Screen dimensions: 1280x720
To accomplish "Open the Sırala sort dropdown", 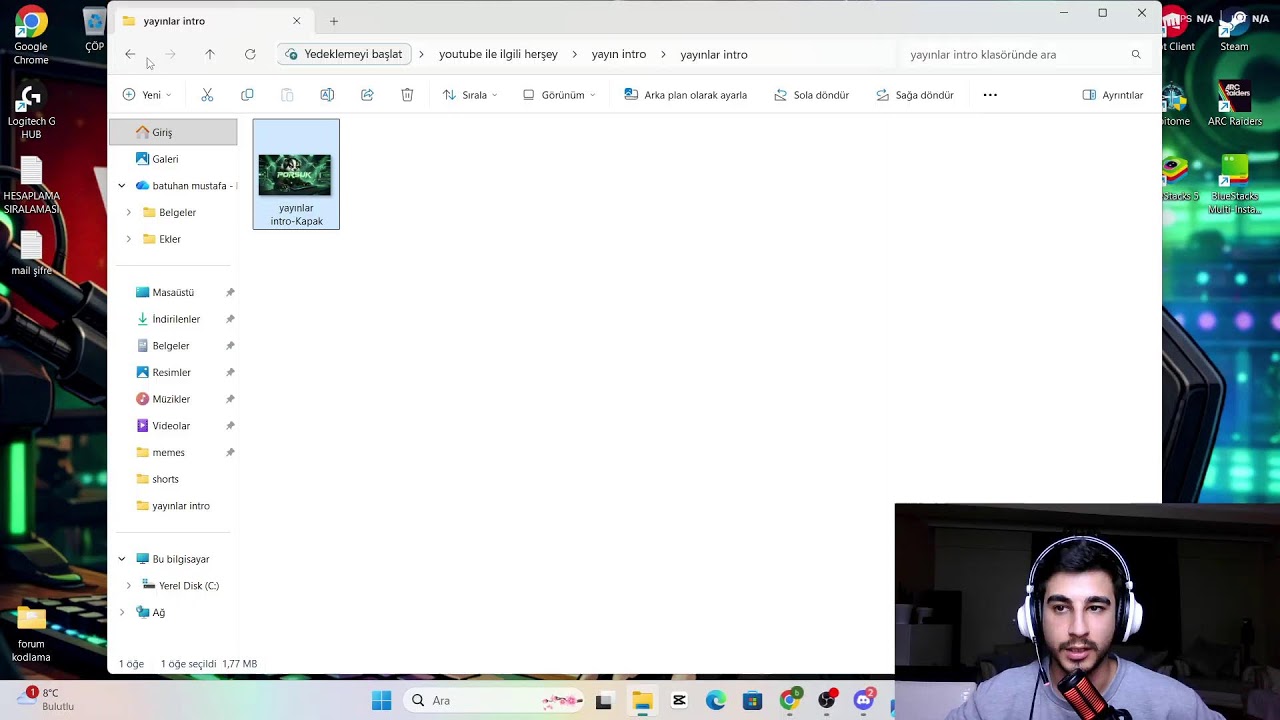I will pyautogui.click(x=470, y=95).
